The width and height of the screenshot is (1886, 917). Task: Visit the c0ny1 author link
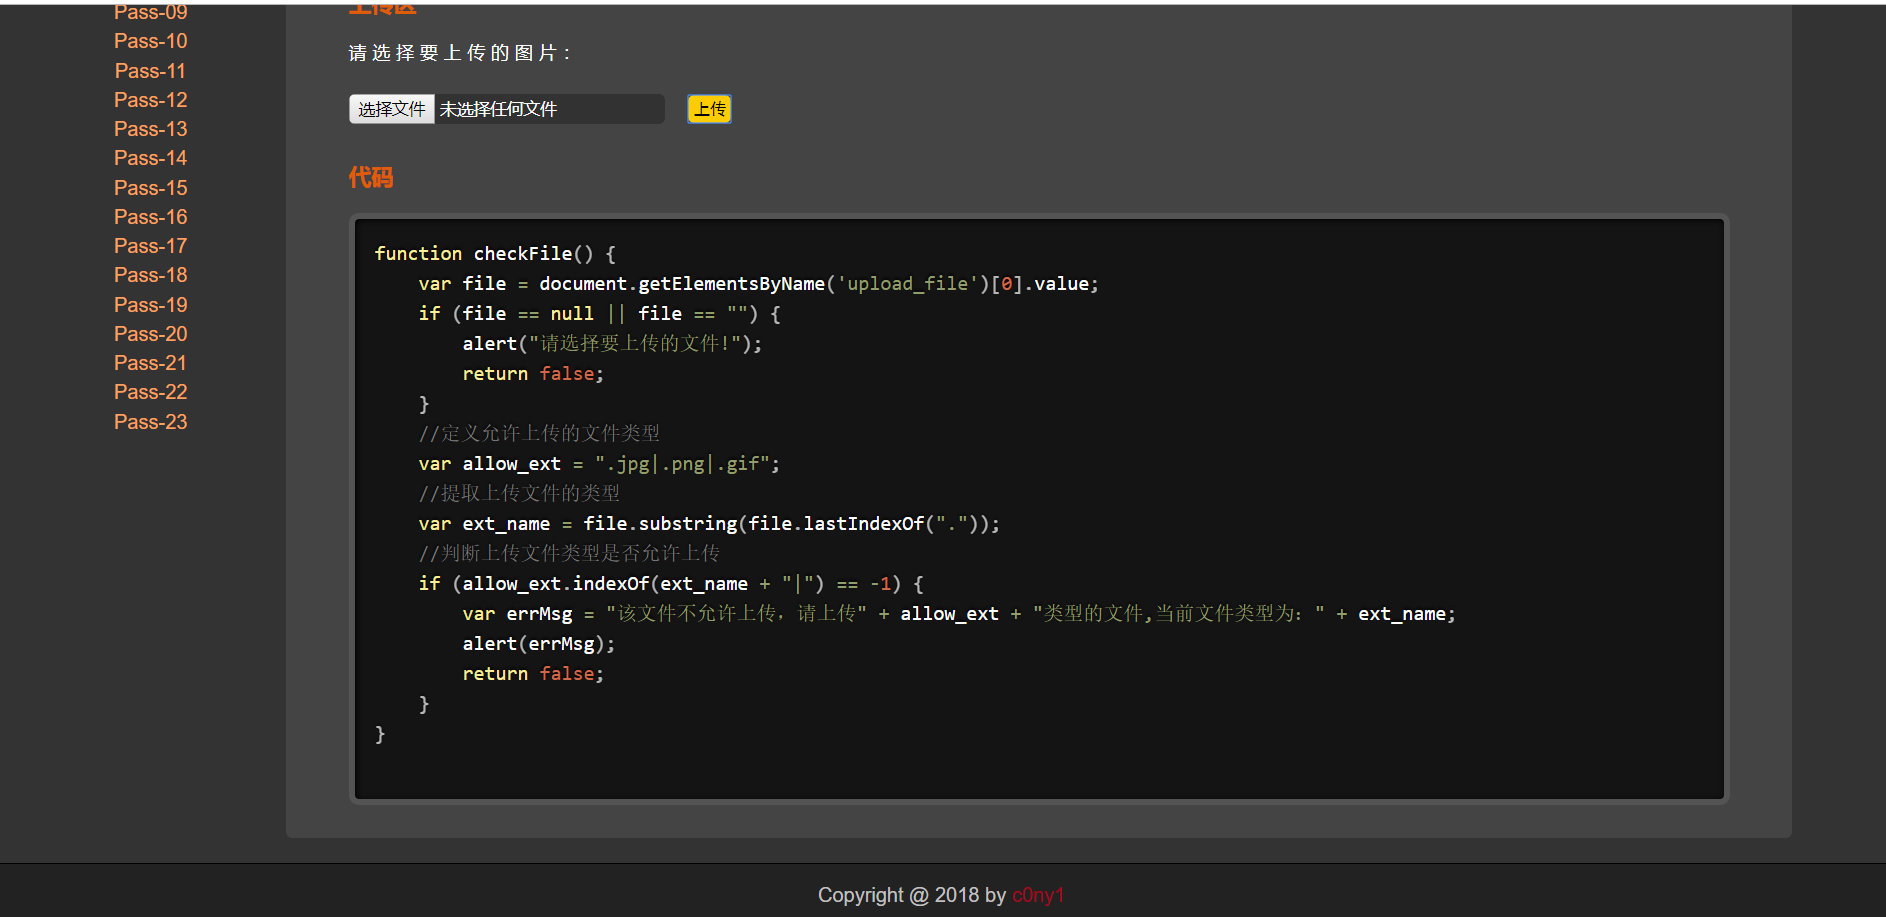coord(1038,895)
